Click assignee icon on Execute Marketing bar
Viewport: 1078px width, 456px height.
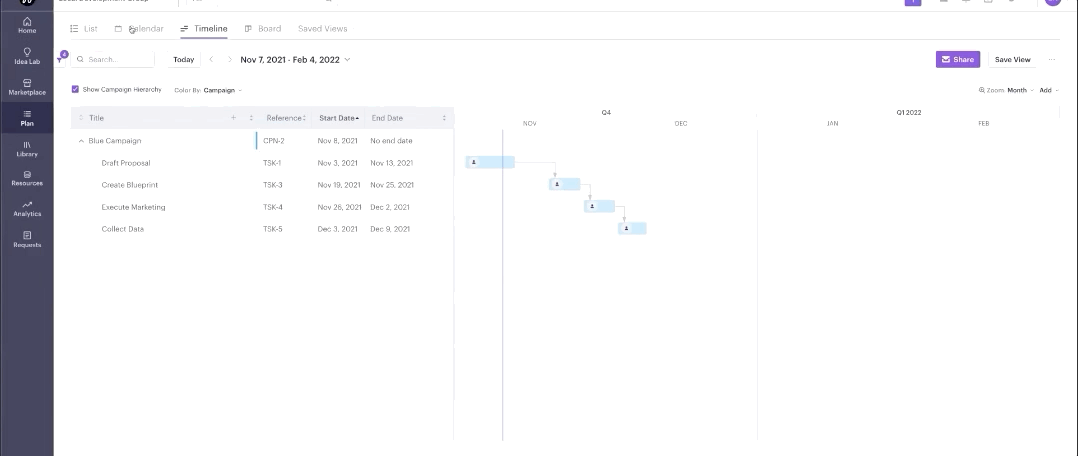coord(592,206)
